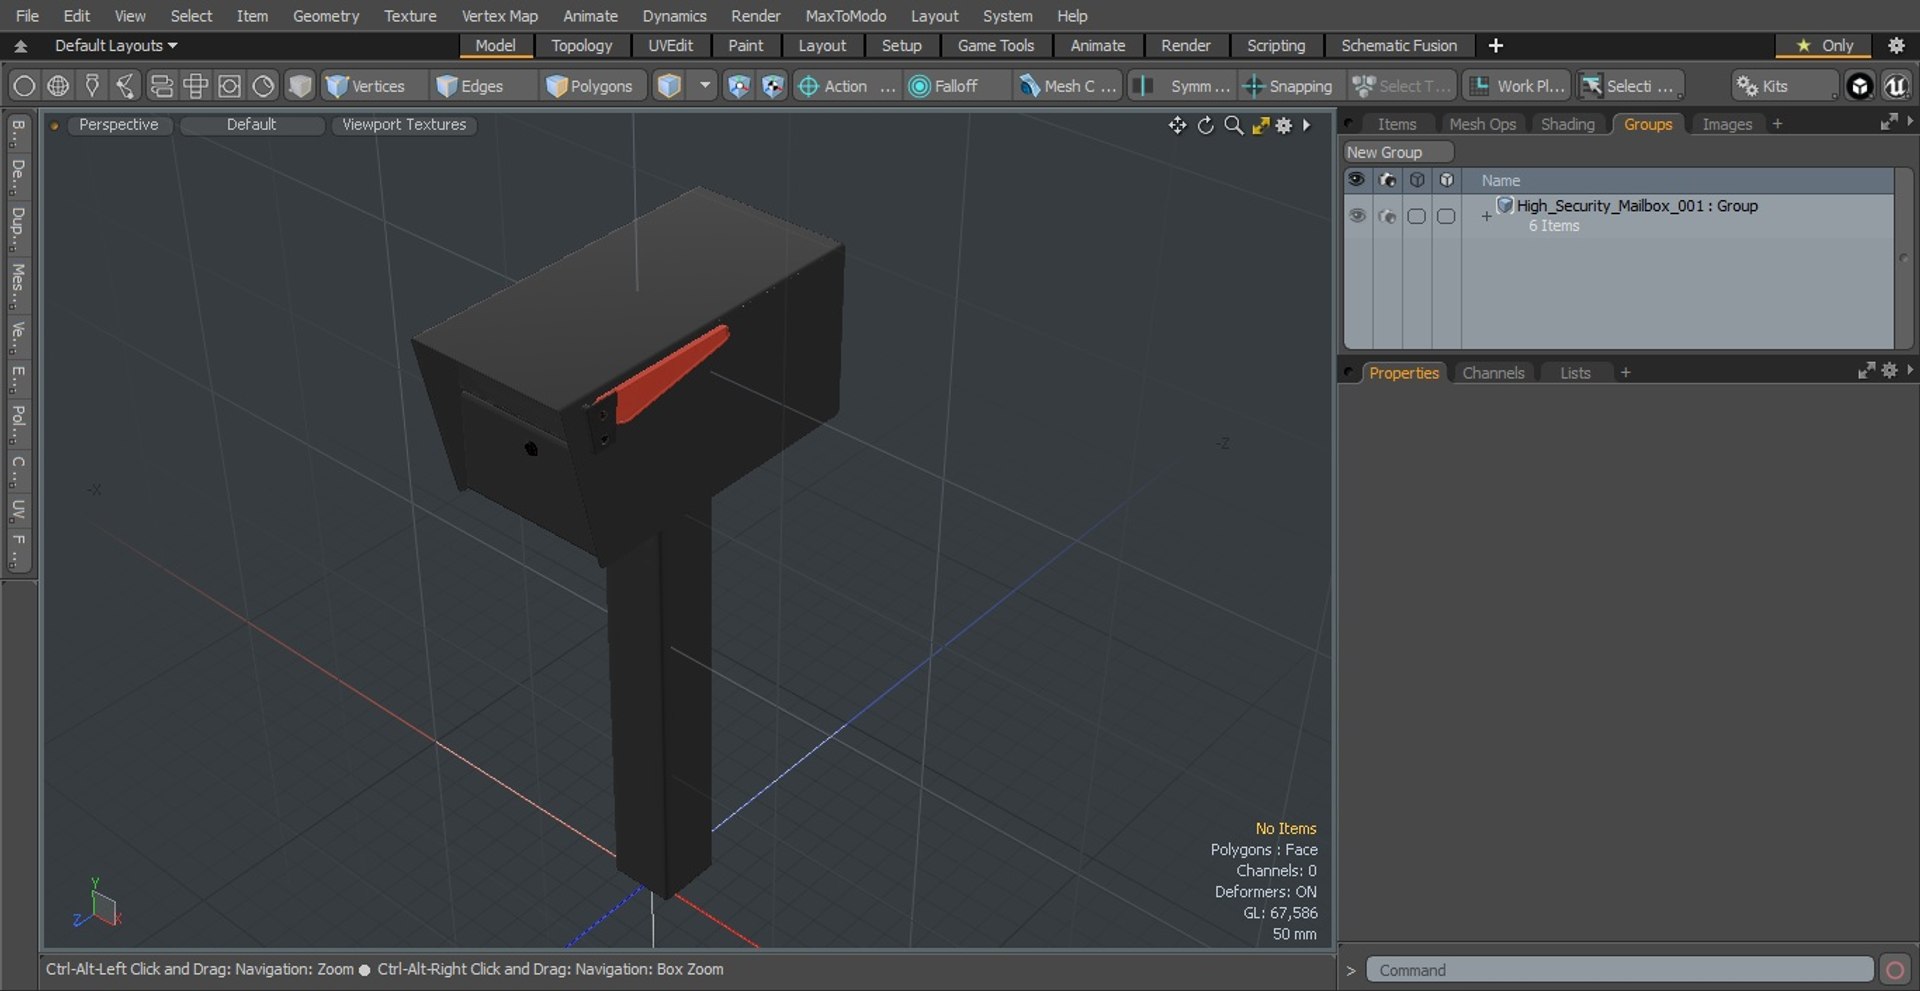Switch to the Schematic Fusion tab
The width and height of the screenshot is (1920, 991).
tap(1399, 46)
